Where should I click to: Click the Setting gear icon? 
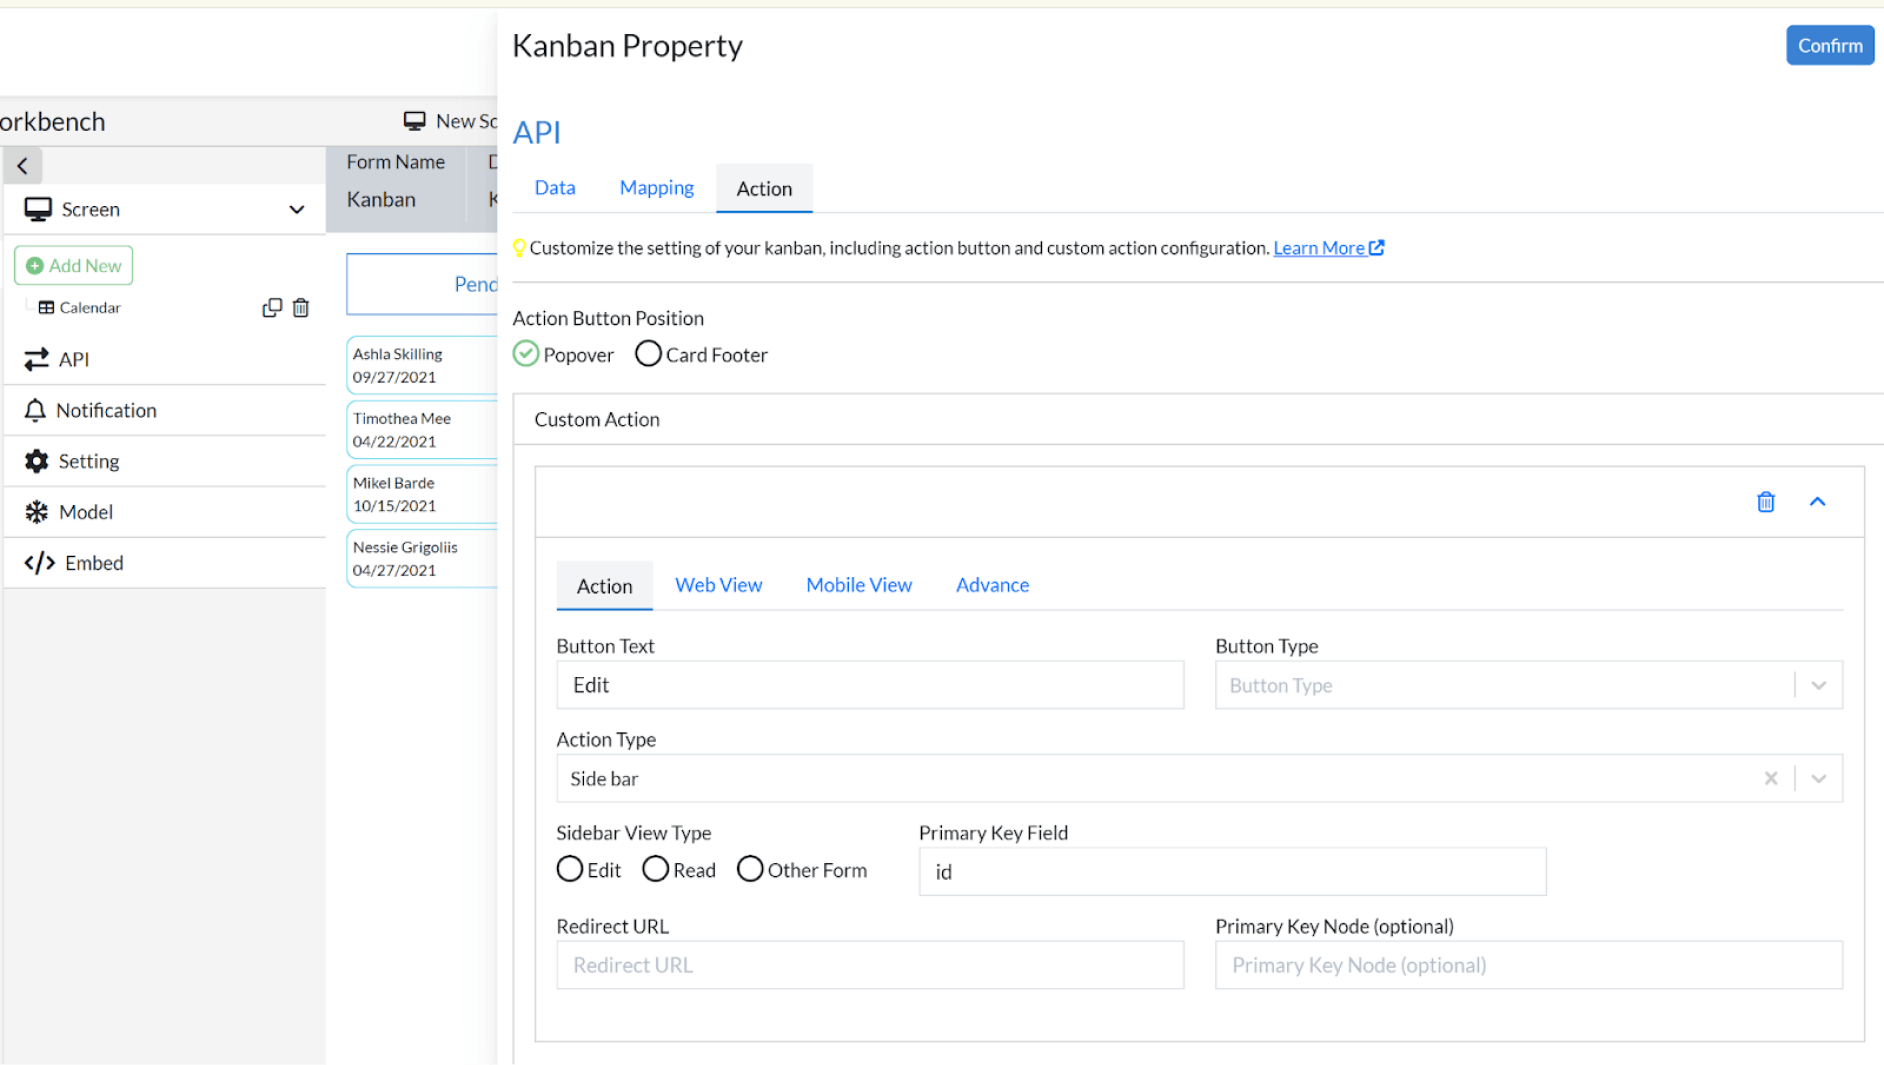(x=37, y=461)
